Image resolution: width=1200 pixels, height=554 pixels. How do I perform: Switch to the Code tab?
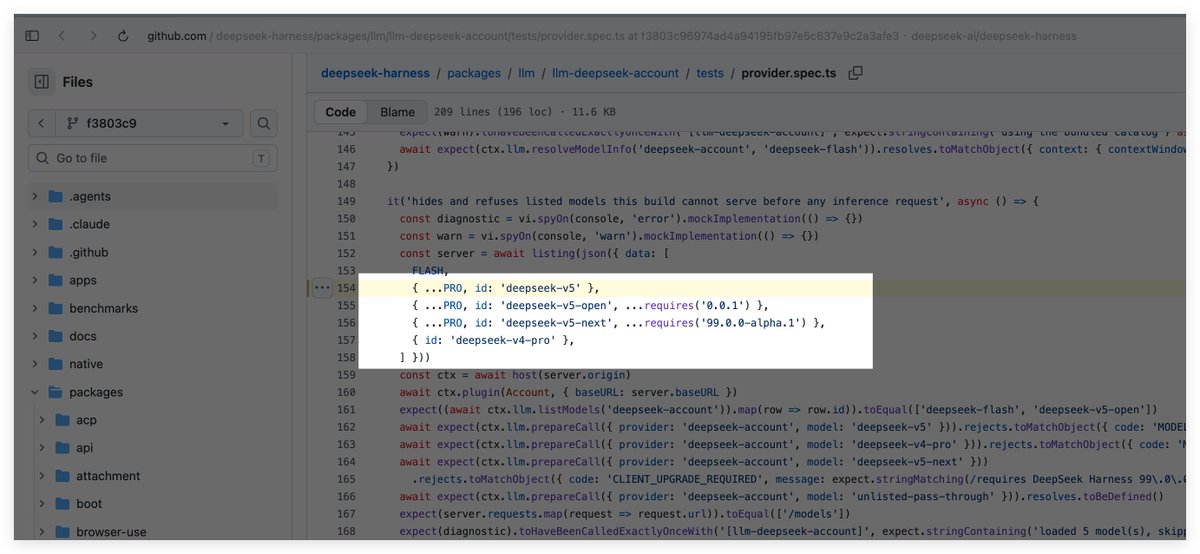pyautogui.click(x=341, y=112)
